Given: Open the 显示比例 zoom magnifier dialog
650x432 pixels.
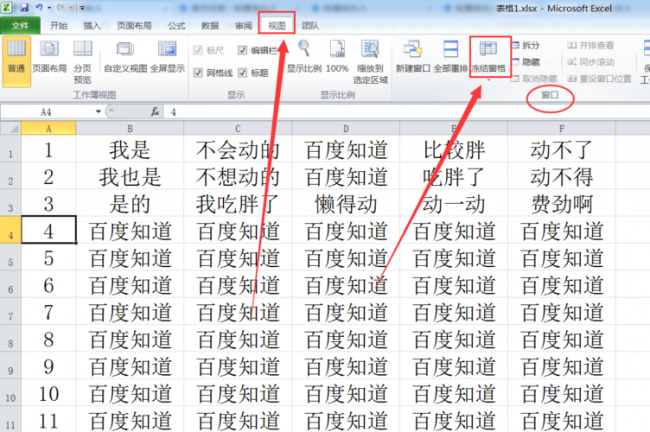Looking at the screenshot, I should [x=304, y=57].
